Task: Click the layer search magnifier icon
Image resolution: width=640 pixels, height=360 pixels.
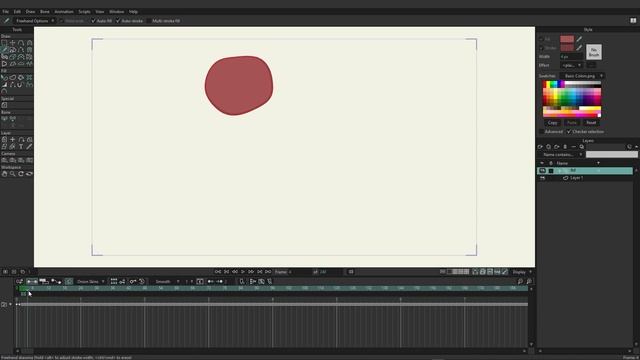Action: pos(582,147)
